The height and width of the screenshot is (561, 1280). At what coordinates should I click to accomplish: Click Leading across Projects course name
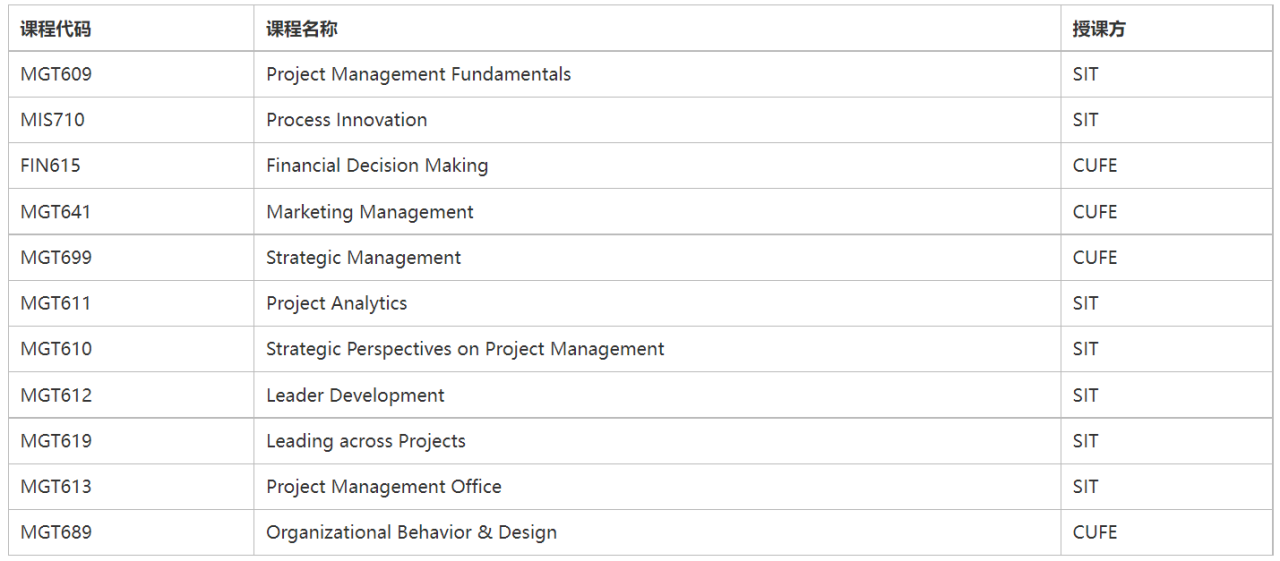pyautogui.click(x=365, y=441)
